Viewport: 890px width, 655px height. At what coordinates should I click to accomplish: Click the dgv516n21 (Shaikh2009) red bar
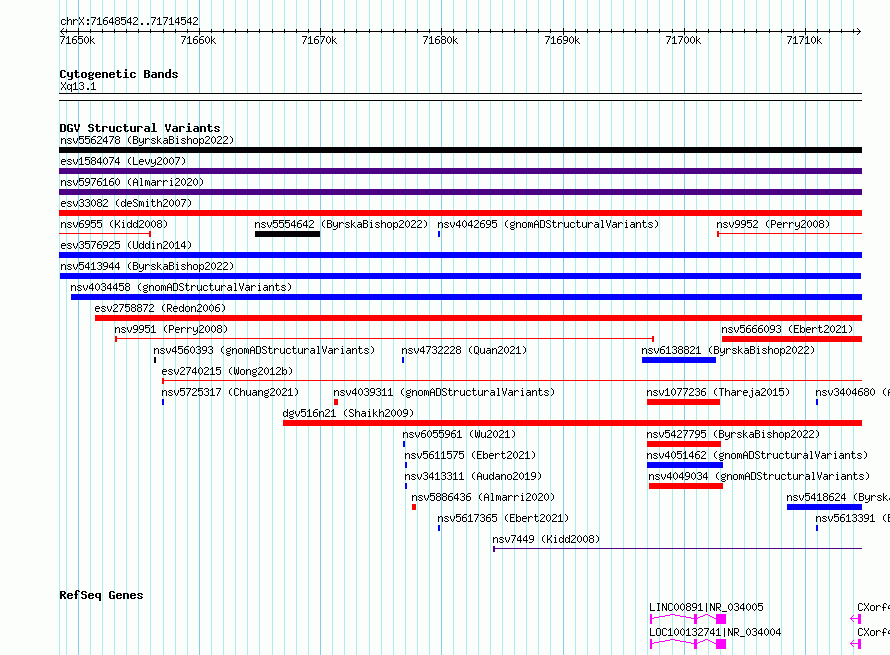[573, 423]
